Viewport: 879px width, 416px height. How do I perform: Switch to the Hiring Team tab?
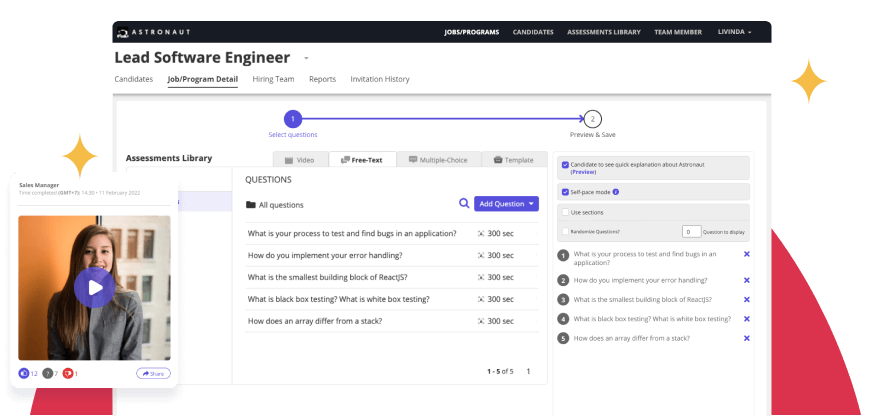pos(273,79)
